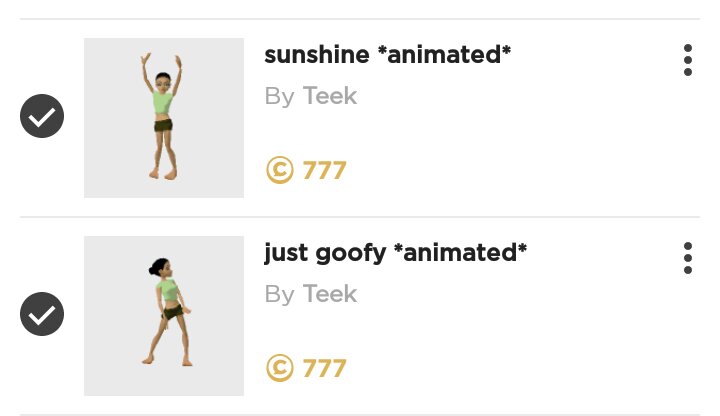This screenshot has width=720, height=416.
Task: Select the 777 price on just goofy
Action: 324,368
